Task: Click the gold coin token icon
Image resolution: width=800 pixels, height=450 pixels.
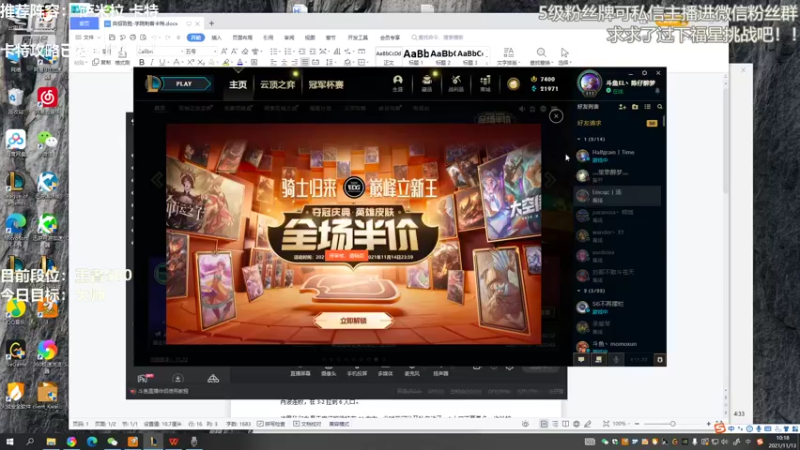Action: coord(513,84)
